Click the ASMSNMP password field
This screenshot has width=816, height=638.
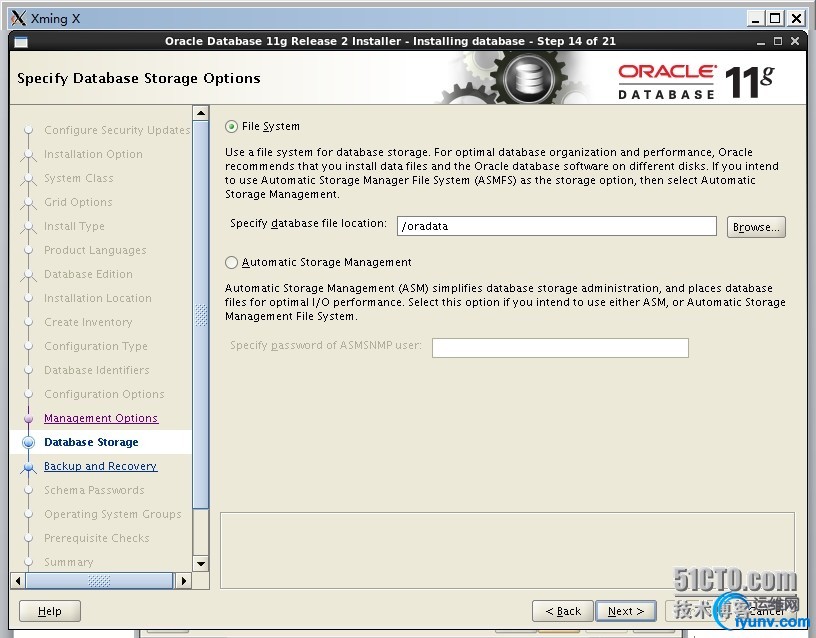pyautogui.click(x=560, y=348)
